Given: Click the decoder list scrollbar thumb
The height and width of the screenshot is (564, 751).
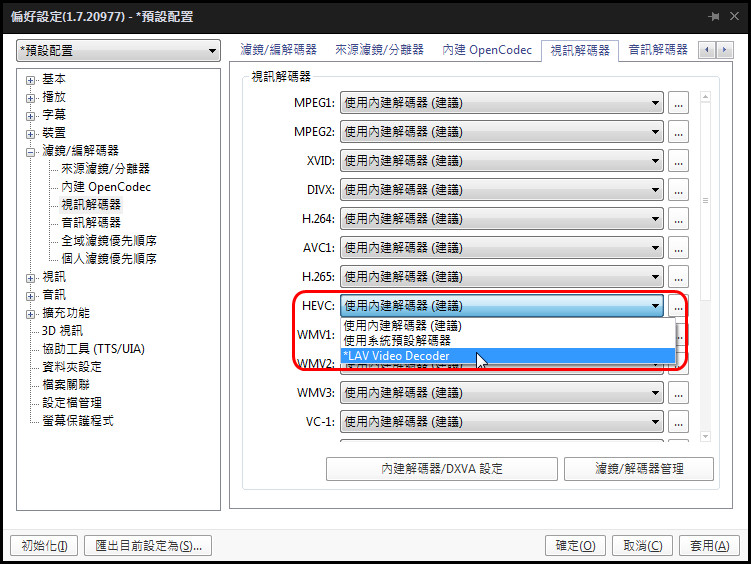Looking at the screenshot, I should tap(705, 201).
